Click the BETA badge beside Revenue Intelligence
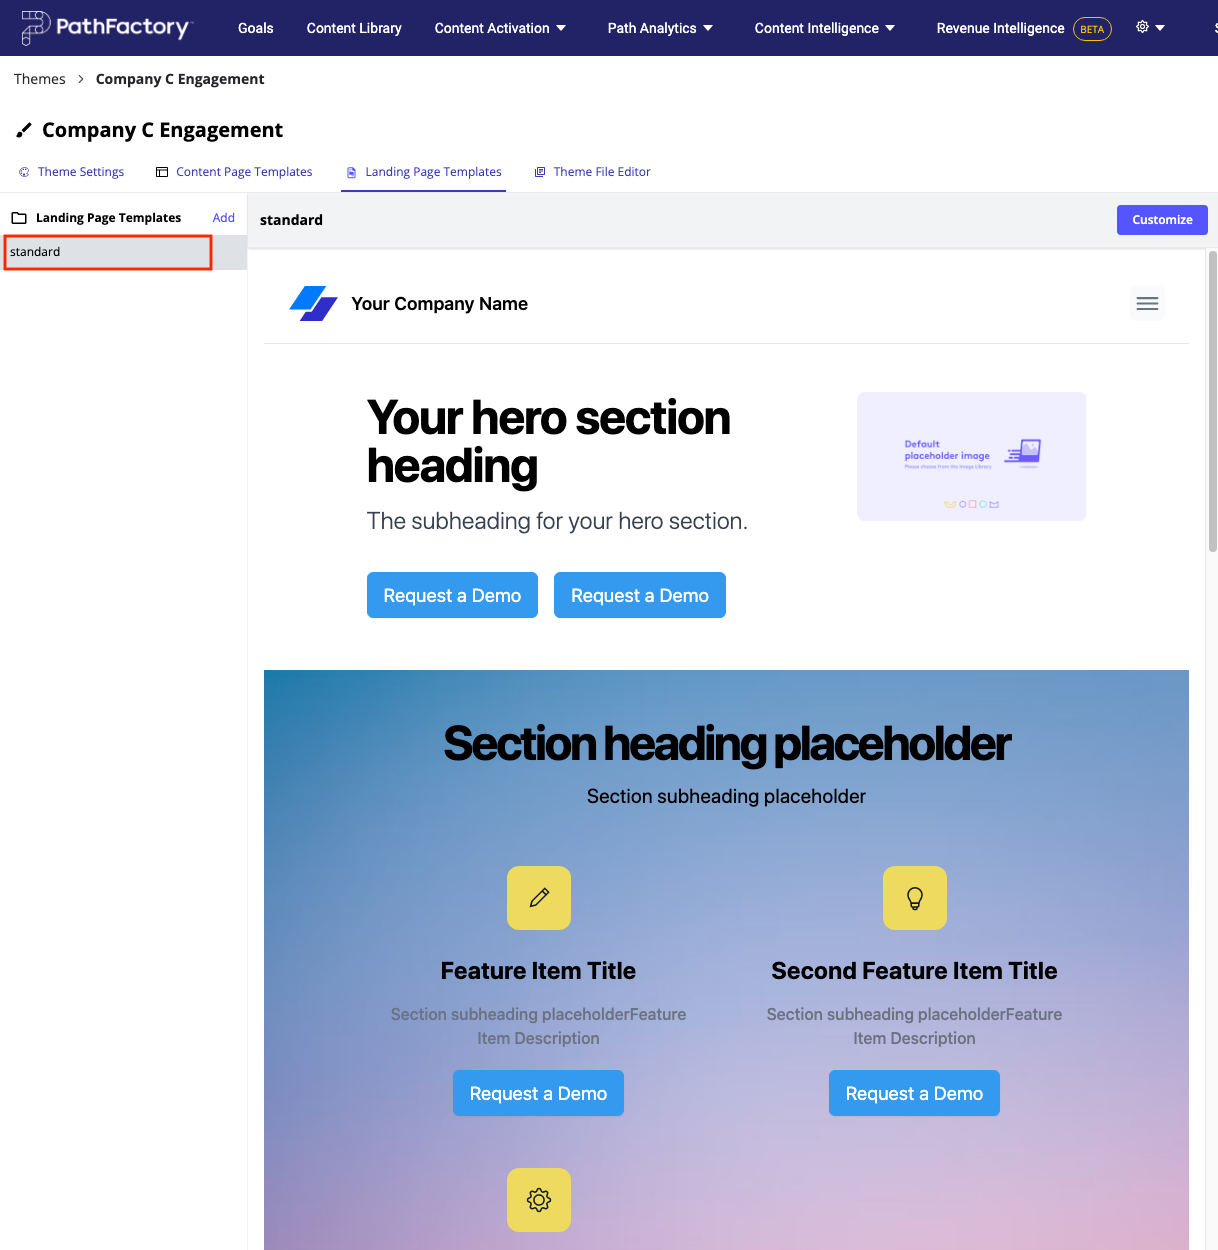Screen dimensions: 1218x1250 coord(1092,28)
